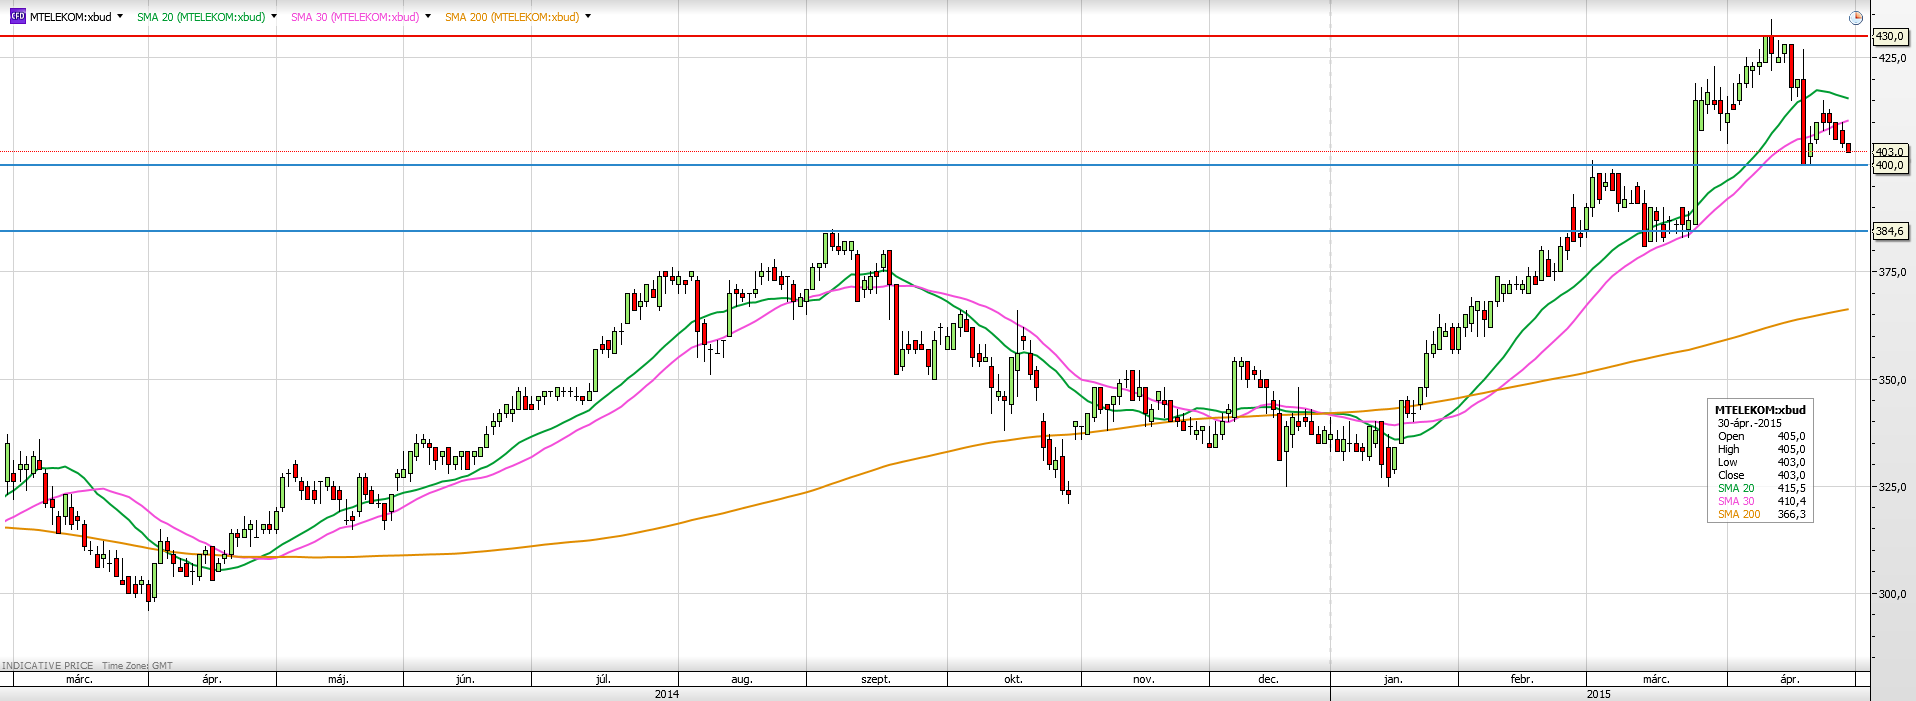
Task: Click the jún. month label
Action: click(465, 679)
